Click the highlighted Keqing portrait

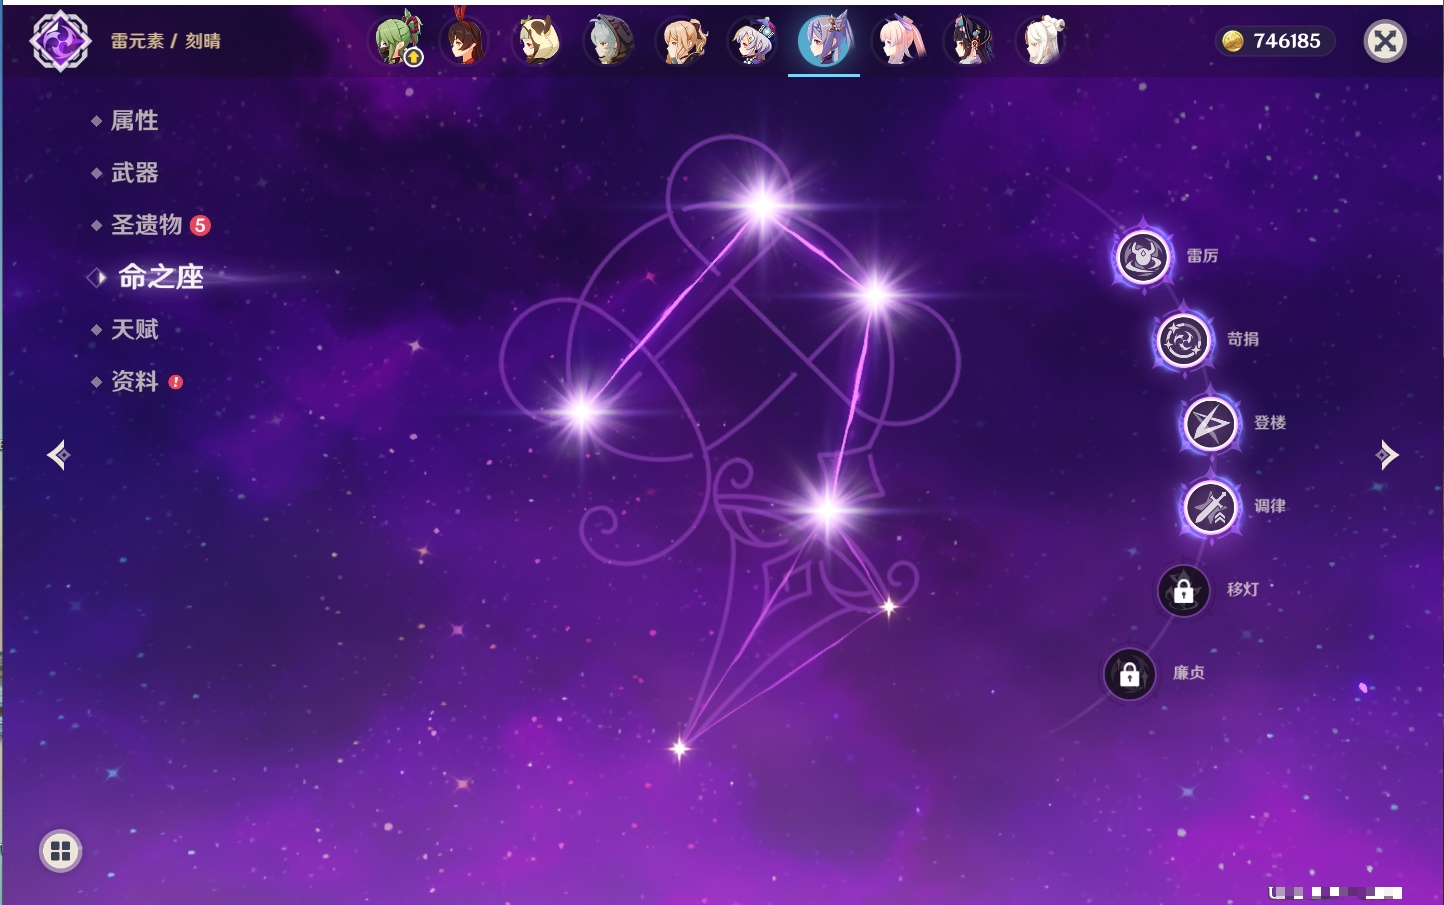[825, 41]
